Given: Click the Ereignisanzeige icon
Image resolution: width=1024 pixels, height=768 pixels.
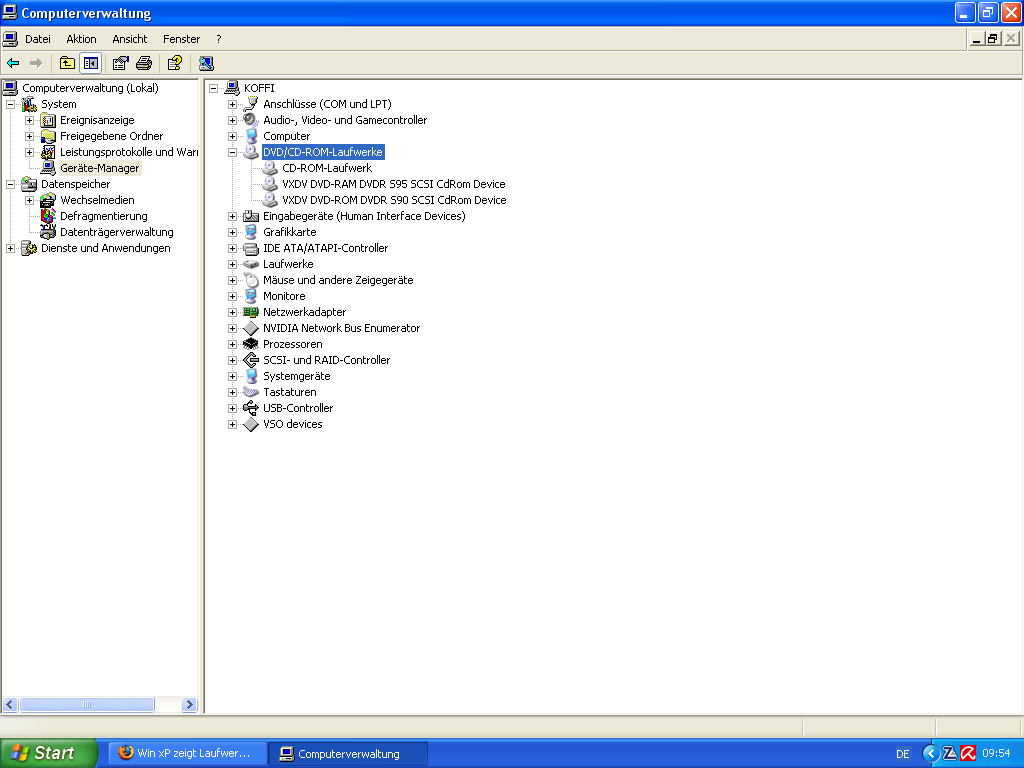Looking at the screenshot, I should coord(48,120).
